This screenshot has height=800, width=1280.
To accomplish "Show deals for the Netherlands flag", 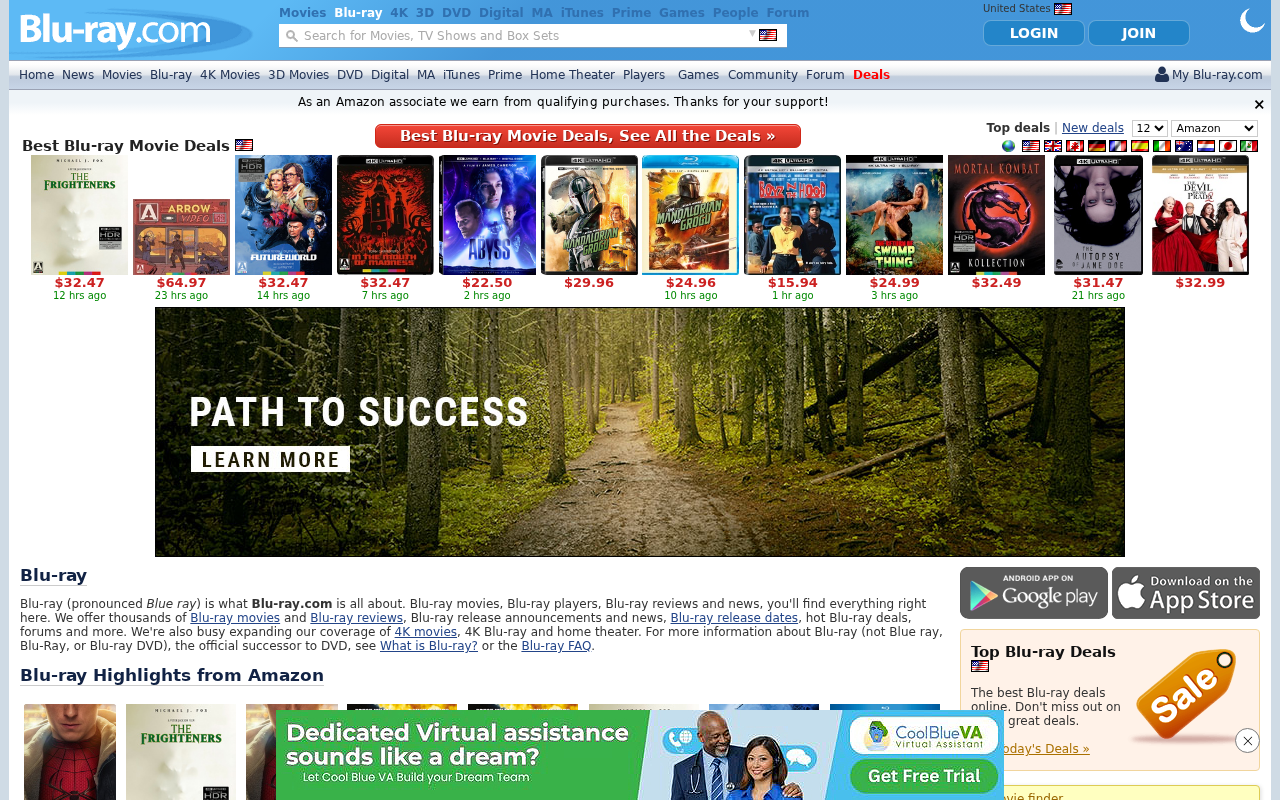I will tap(1206, 146).
